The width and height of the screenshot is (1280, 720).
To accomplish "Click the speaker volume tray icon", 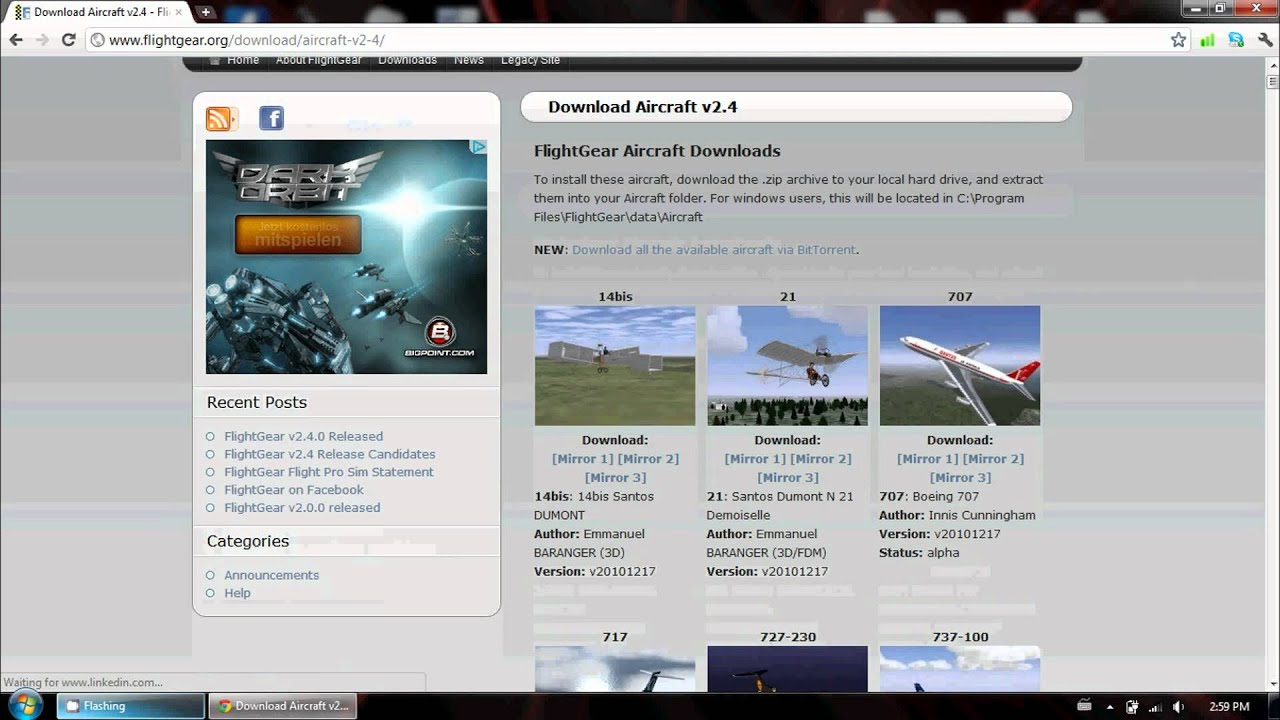I will tap(1178, 706).
